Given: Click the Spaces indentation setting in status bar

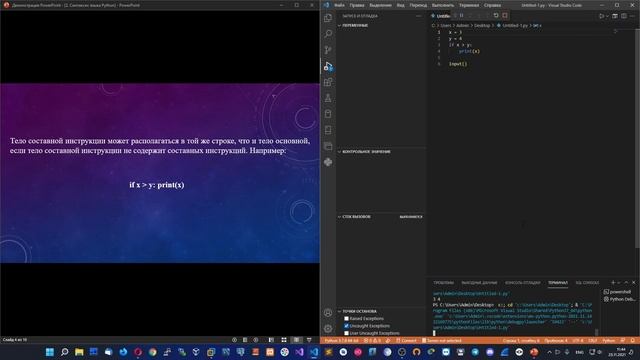Looking at the screenshot, I should [x=556, y=340].
